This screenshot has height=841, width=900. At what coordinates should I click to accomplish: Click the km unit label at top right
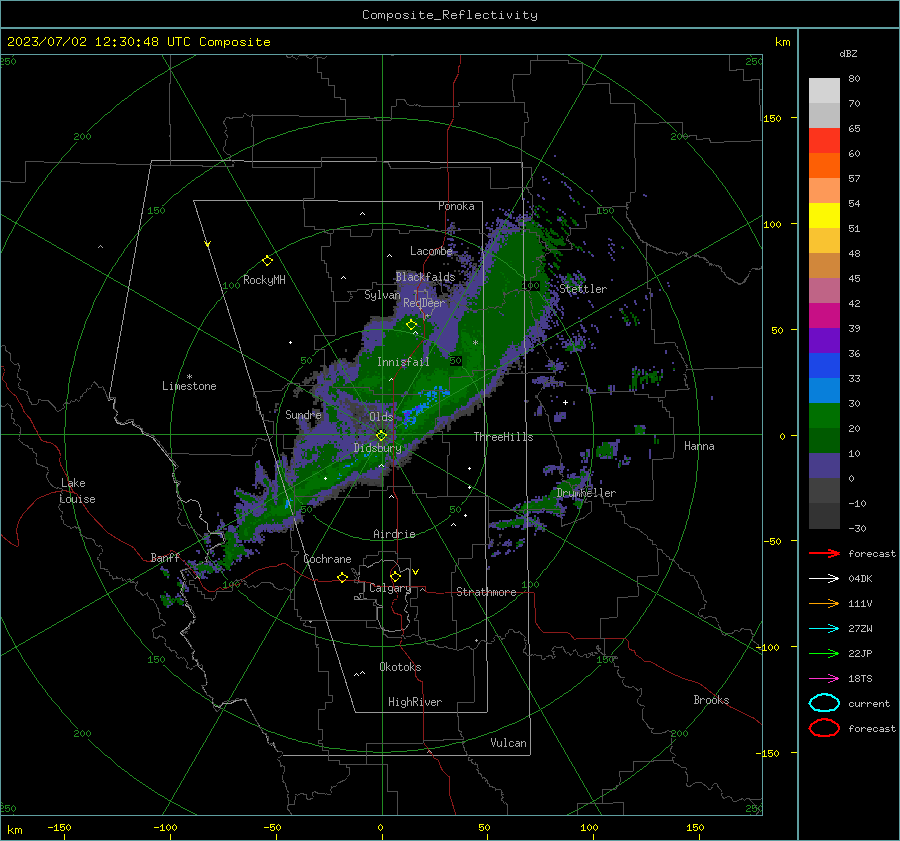click(x=782, y=42)
